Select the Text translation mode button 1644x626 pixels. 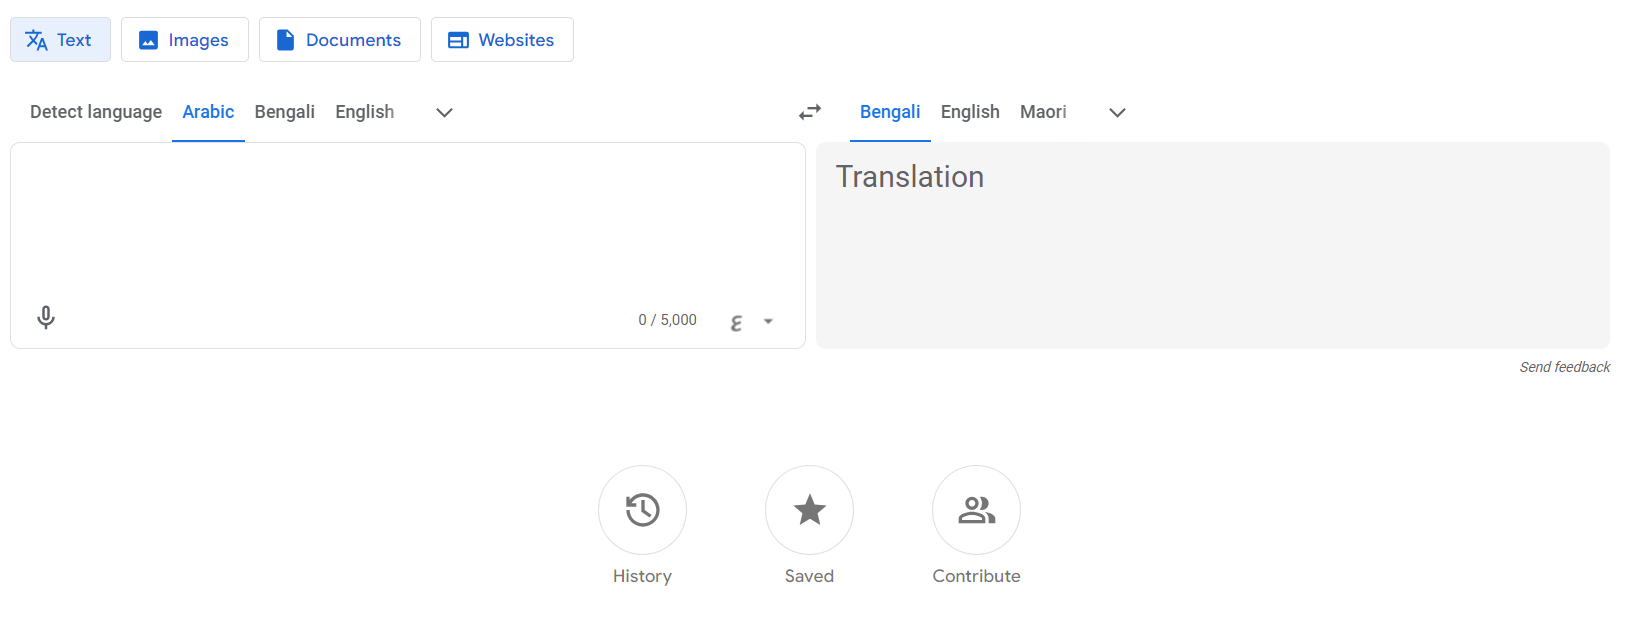pyautogui.click(x=60, y=40)
